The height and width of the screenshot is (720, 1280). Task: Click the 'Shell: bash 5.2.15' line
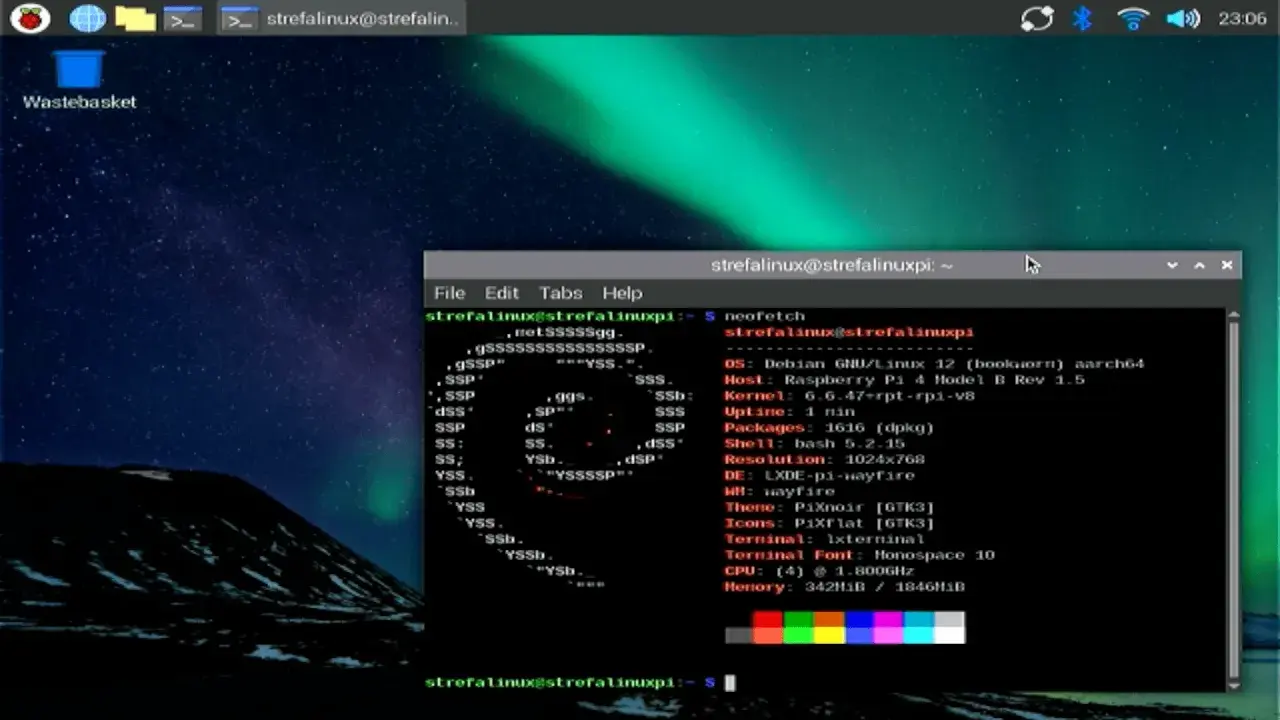coord(814,444)
